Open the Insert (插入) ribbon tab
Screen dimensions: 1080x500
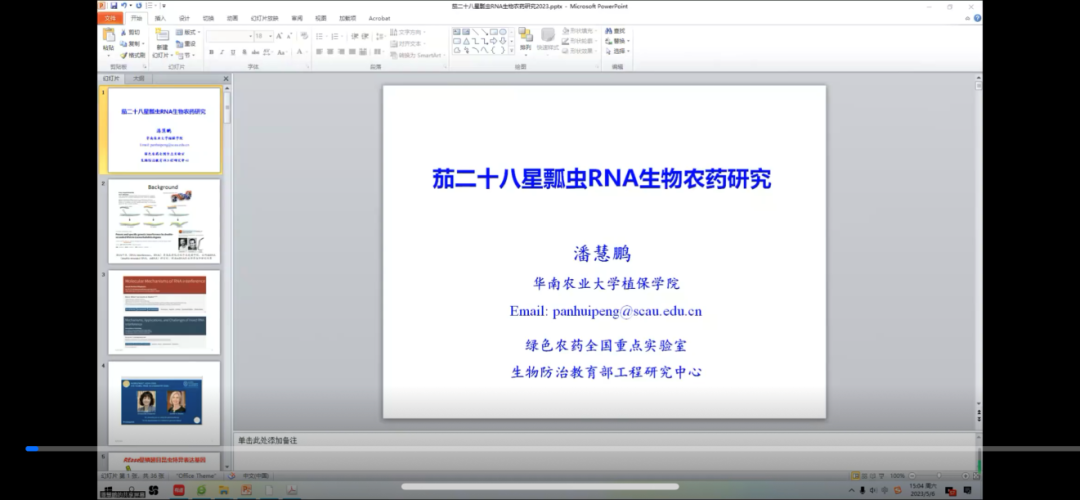[x=160, y=18]
